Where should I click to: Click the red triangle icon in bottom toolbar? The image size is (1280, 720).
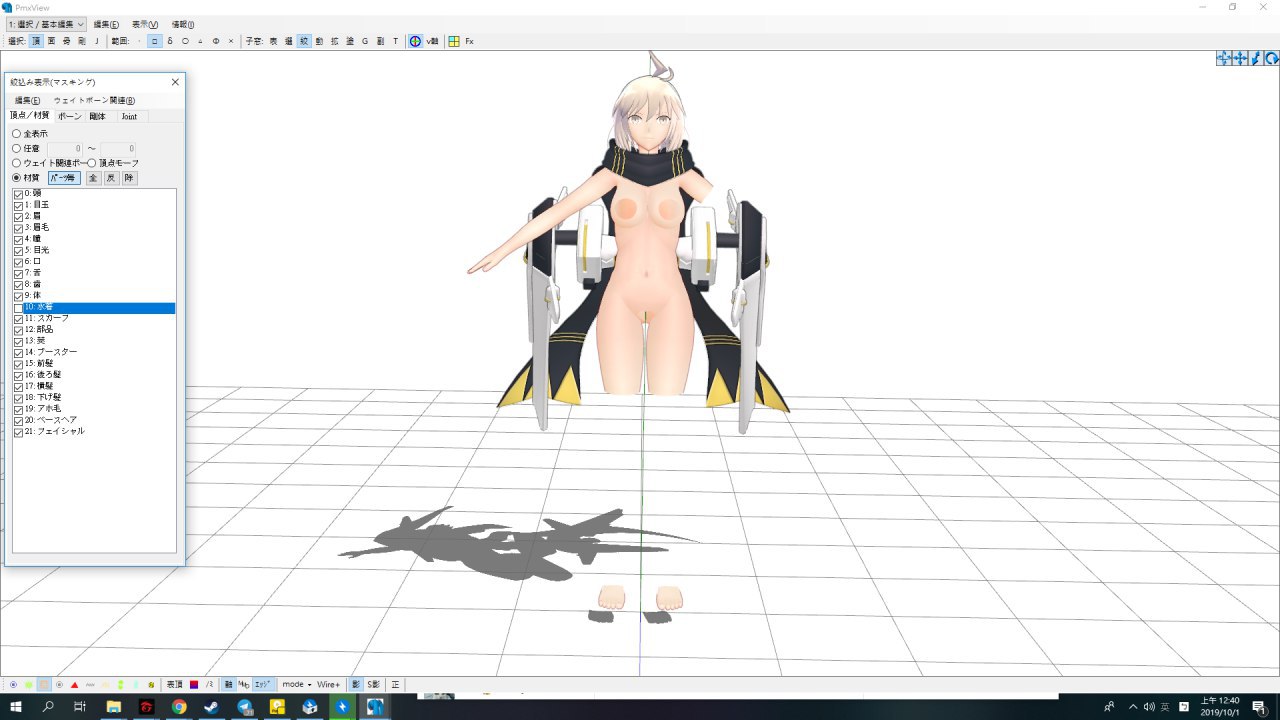tap(74, 685)
